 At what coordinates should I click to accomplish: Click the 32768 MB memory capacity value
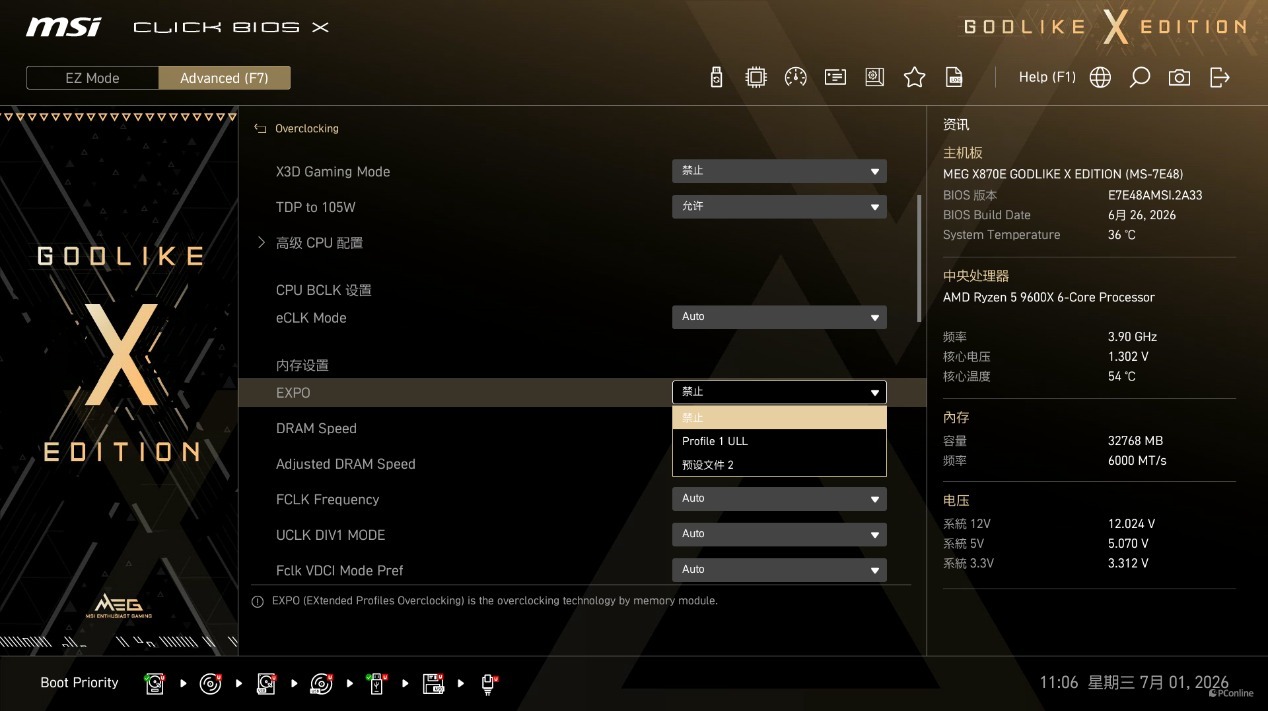pyautogui.click(x=1135, y=441)
